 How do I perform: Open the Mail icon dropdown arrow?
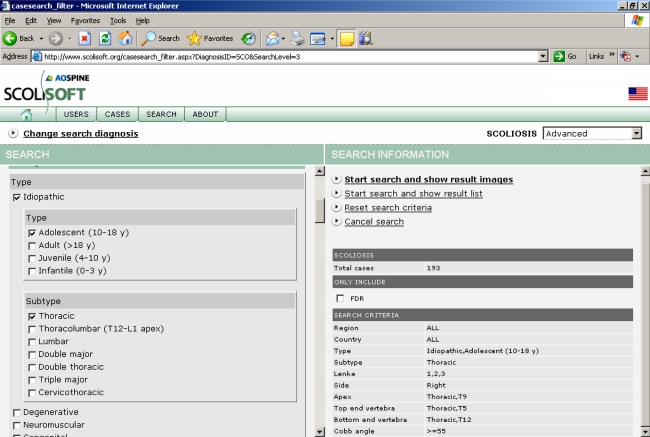click(x=283, y=39)
